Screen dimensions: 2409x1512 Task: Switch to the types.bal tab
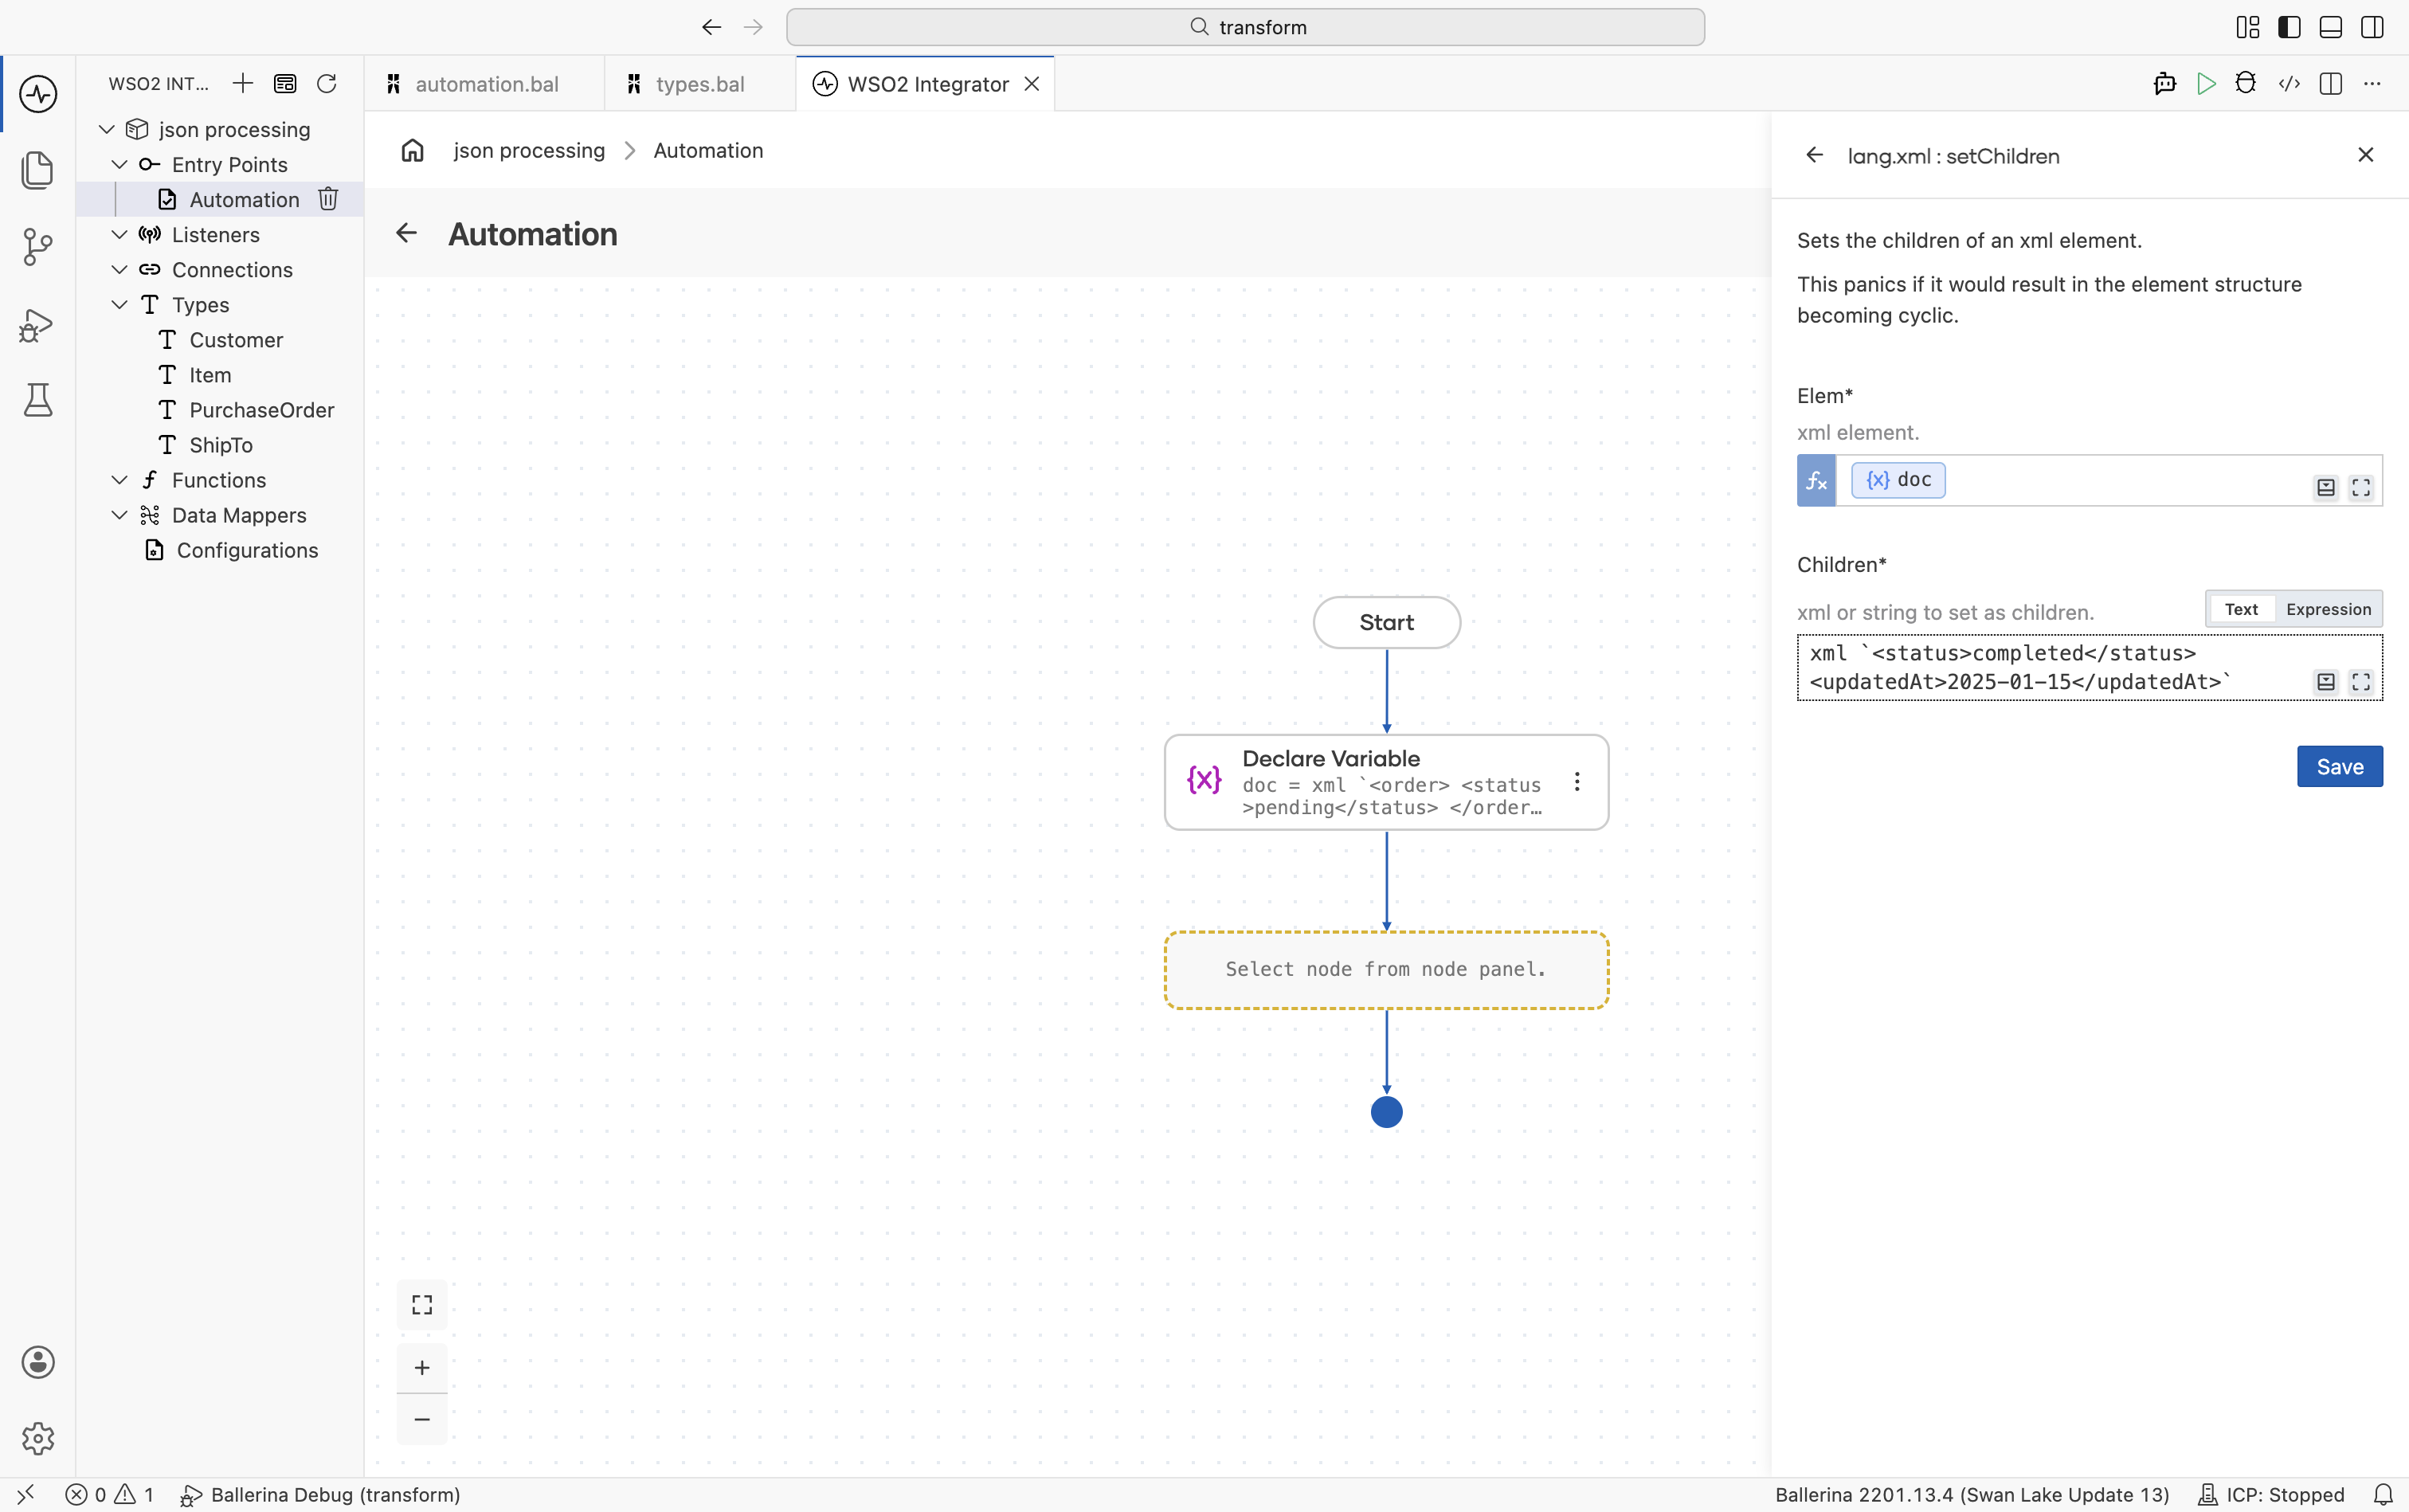point(700,84)
